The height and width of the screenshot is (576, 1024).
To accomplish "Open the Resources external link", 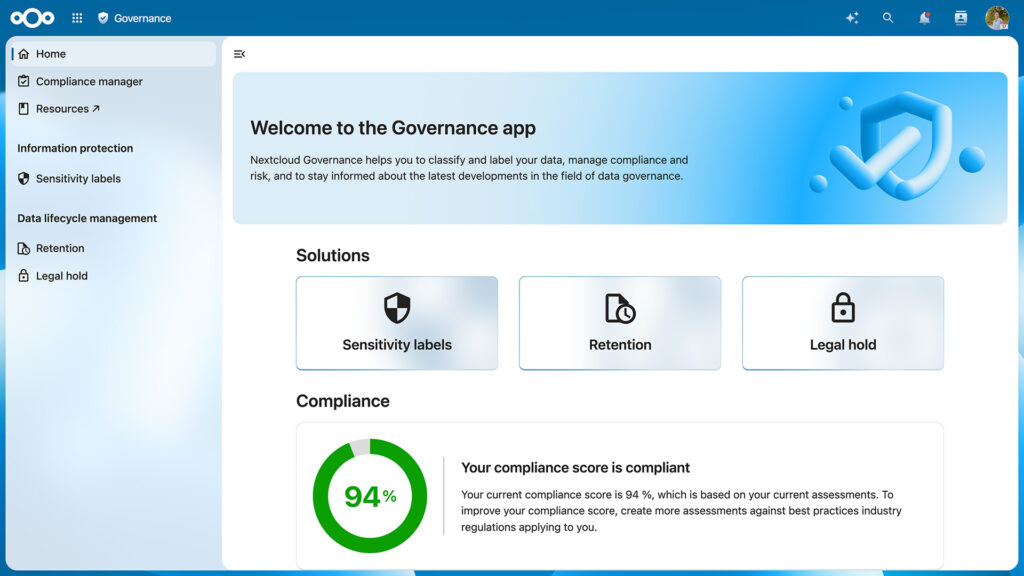I will (114, 109).
